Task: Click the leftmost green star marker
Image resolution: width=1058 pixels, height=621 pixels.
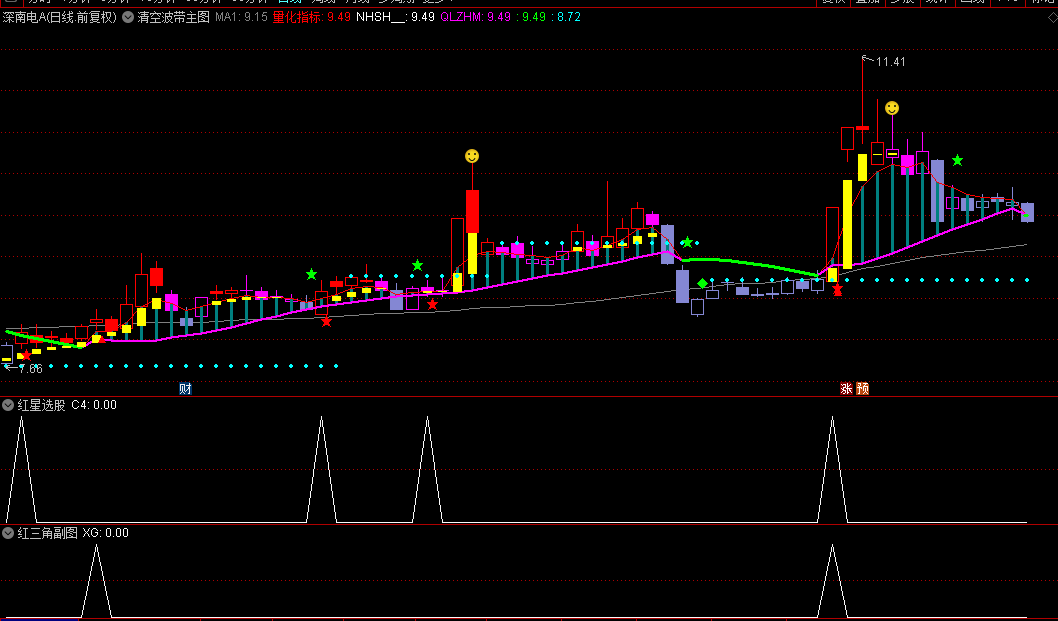Action: [x=311, y=274]
